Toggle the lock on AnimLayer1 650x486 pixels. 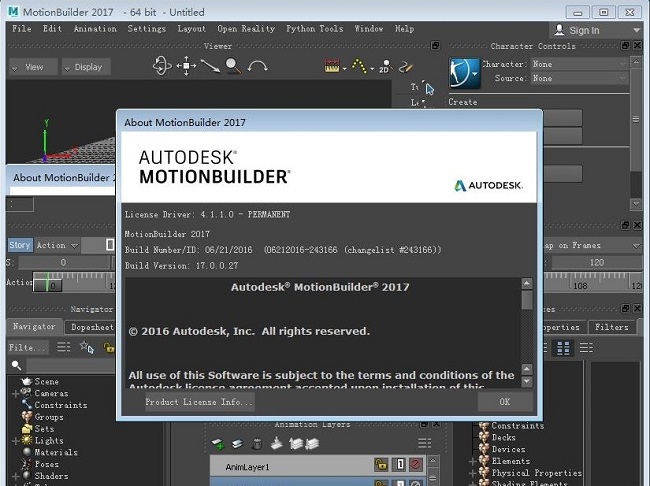[381, 464]
